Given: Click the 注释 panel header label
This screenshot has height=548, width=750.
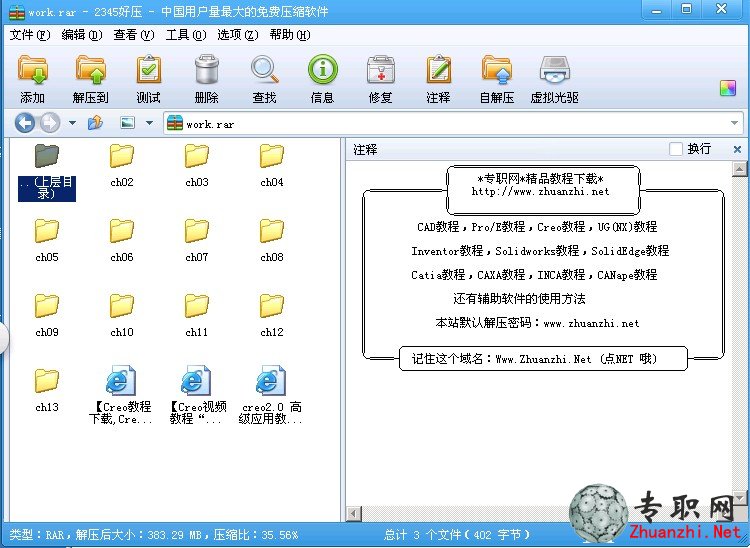Looking at the screenshot, I should click(x=365, y=150).
